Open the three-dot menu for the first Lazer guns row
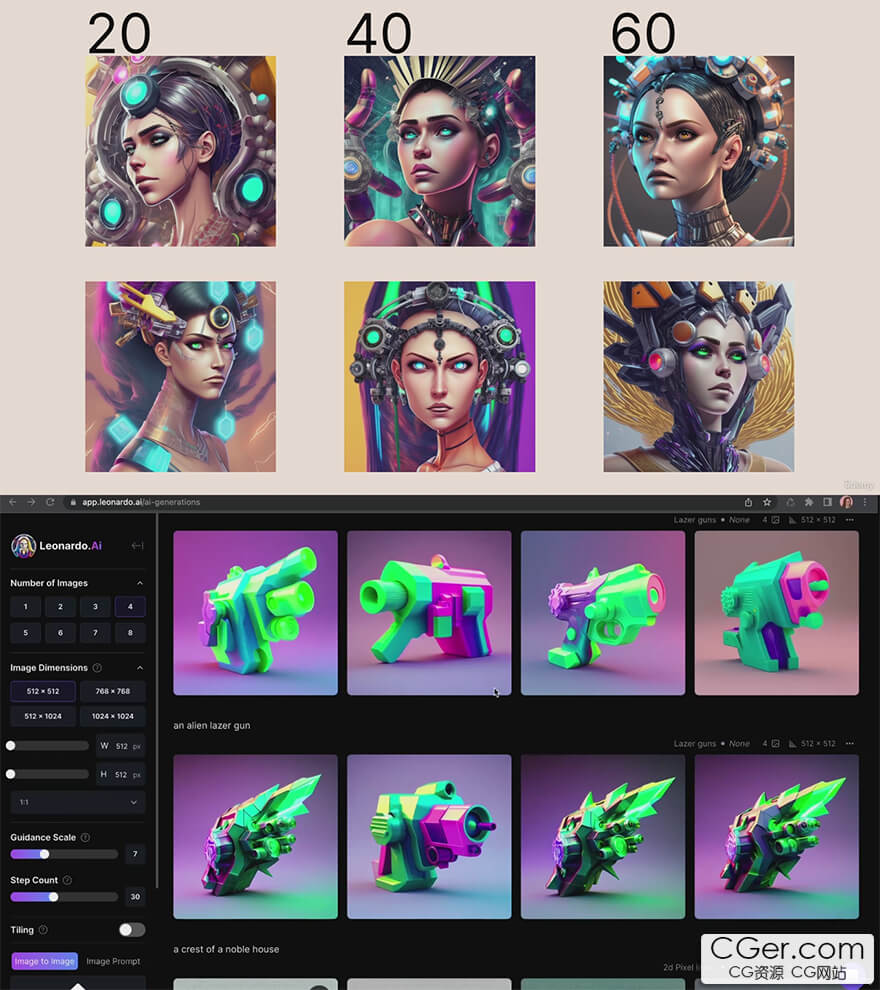 click(850, 520)
